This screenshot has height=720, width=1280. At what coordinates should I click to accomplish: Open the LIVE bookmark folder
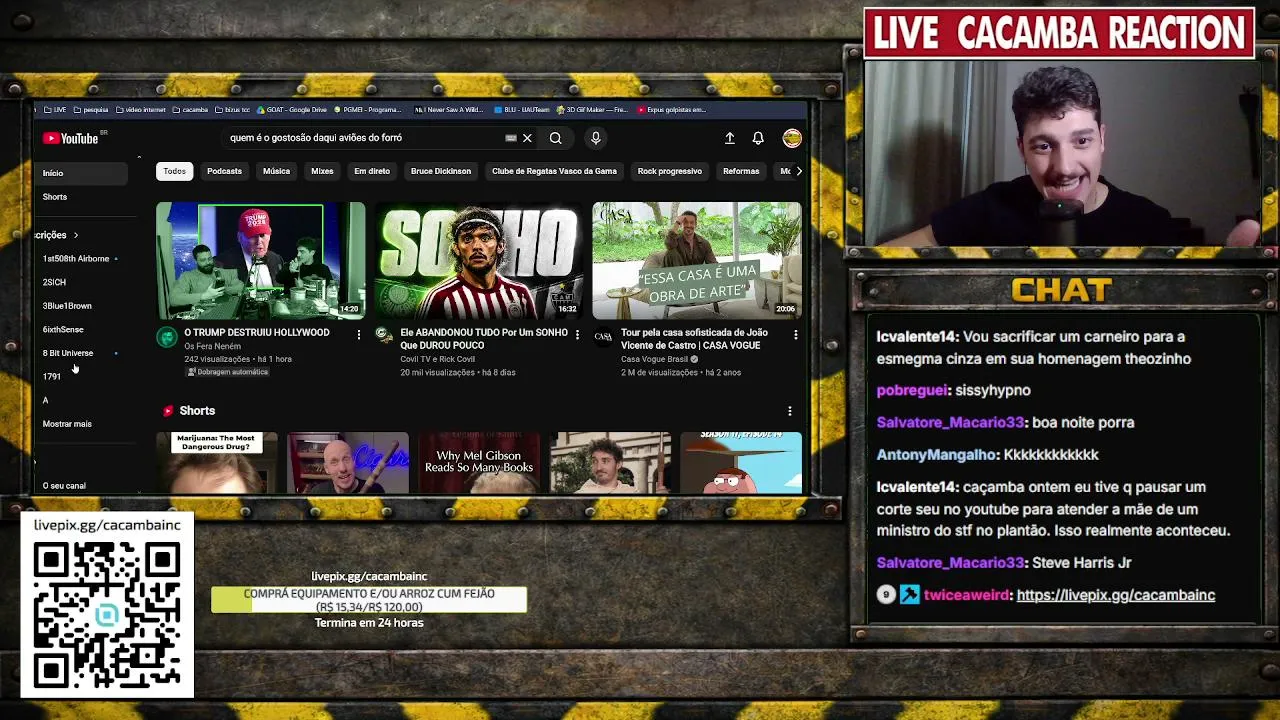(x=56, y=110)
